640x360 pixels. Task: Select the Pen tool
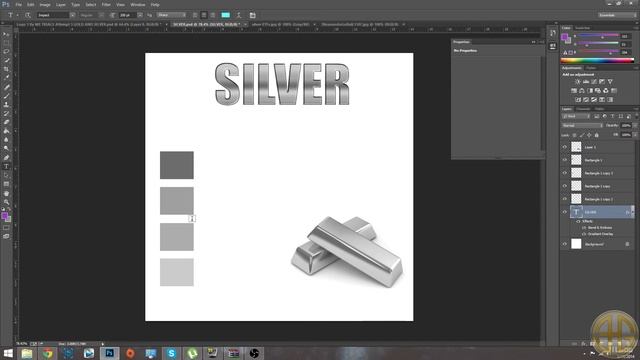tap(6, 158)
